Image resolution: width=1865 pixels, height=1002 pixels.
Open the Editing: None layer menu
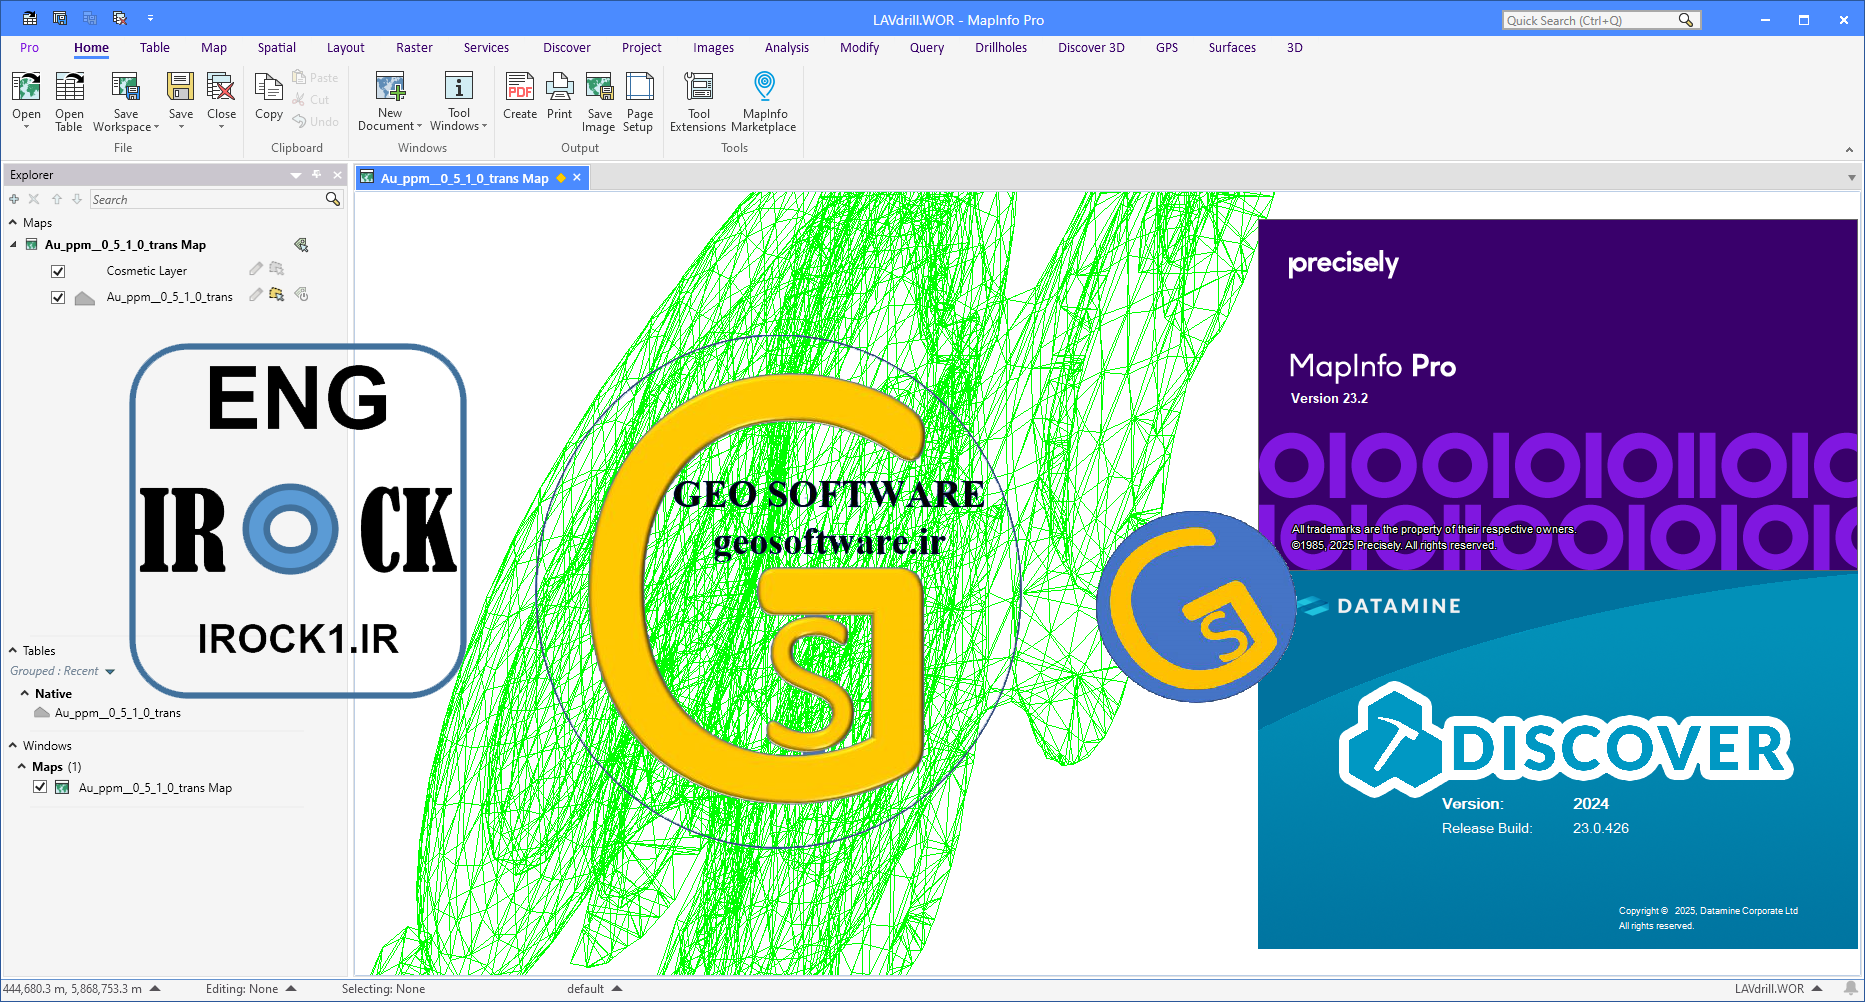pyautogui.click(x=291, y=989)
